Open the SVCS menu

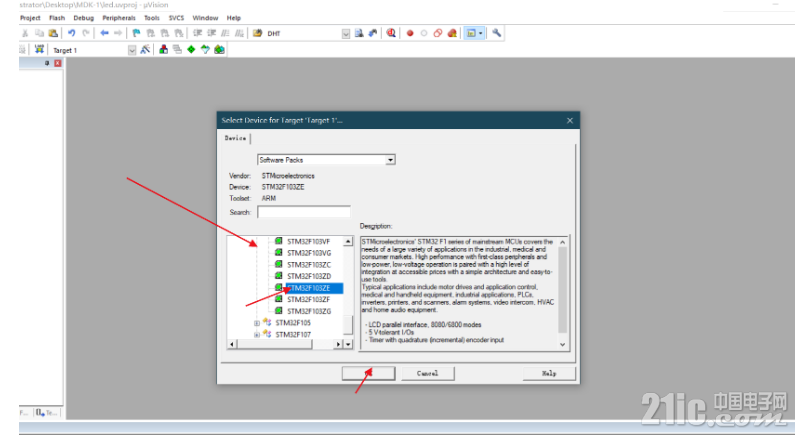176,18
